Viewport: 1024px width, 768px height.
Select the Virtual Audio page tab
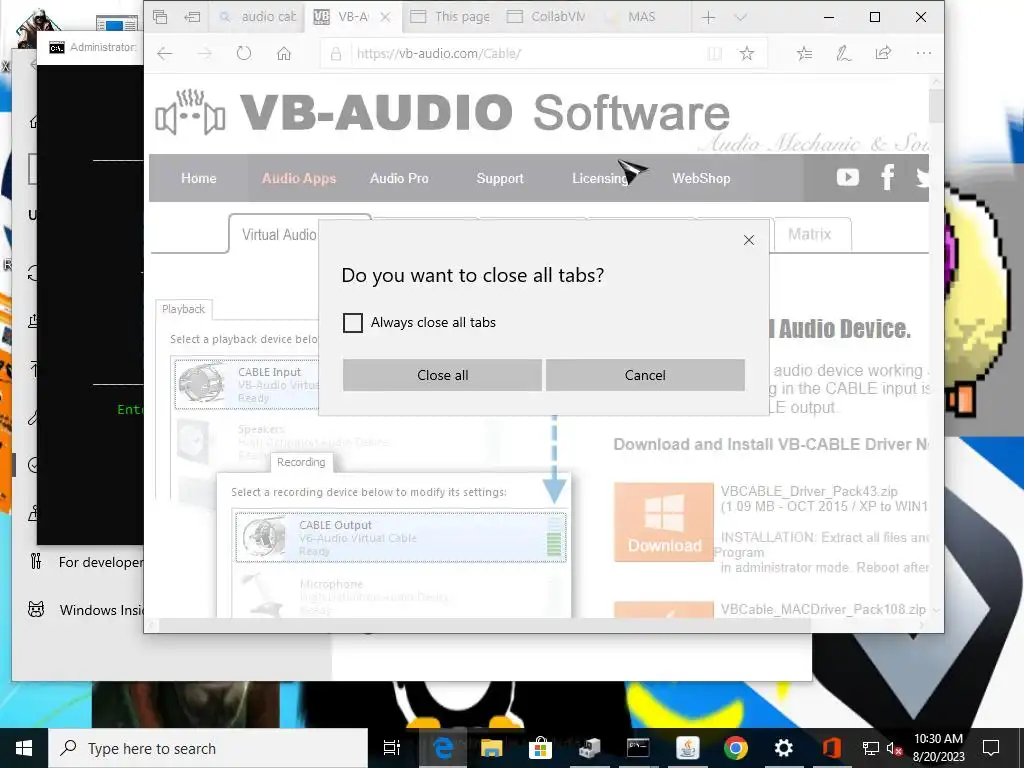coord(279,234)
